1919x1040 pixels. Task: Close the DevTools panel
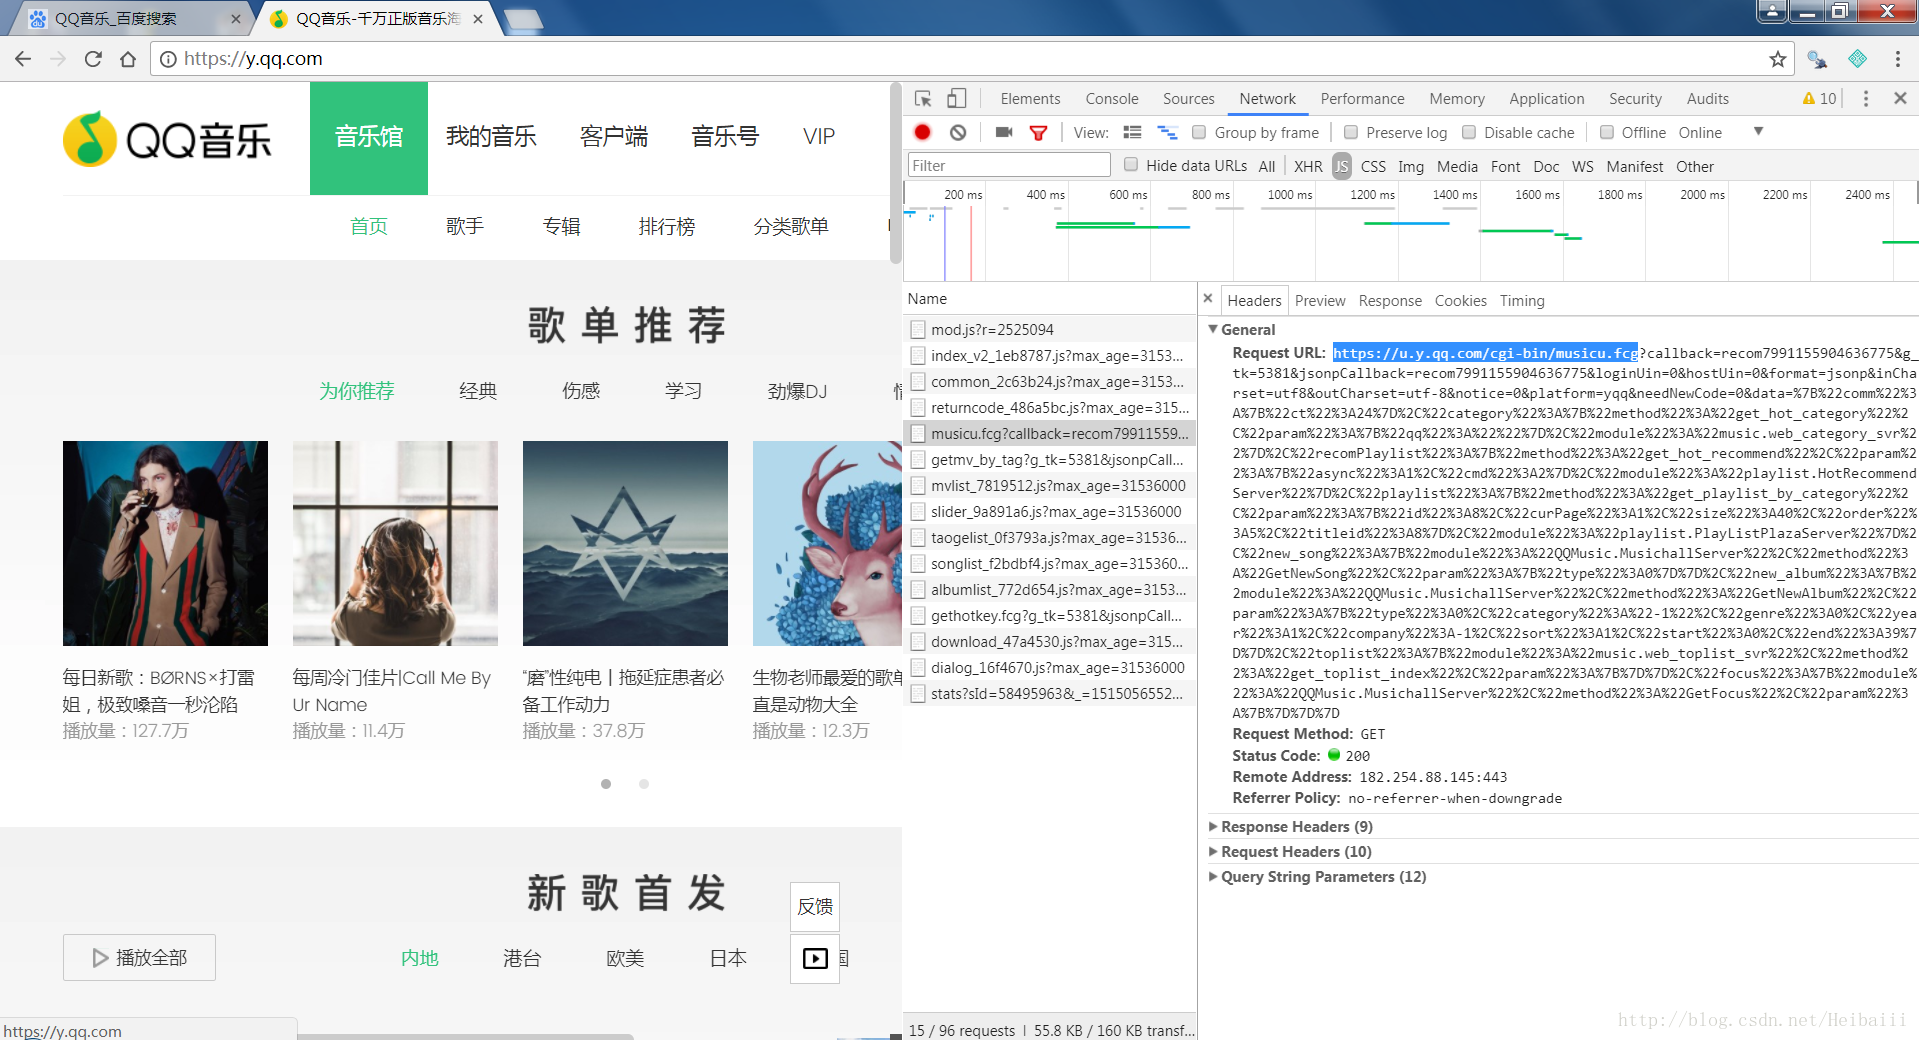click(x=1900, y=98)
